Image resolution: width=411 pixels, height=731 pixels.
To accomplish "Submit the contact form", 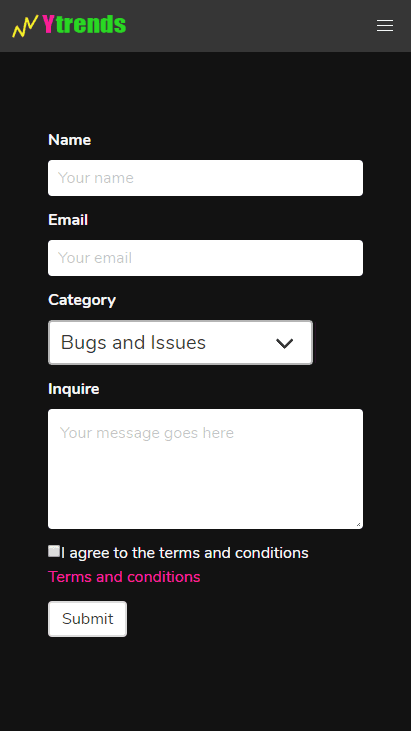I will [x=88, y=619].
